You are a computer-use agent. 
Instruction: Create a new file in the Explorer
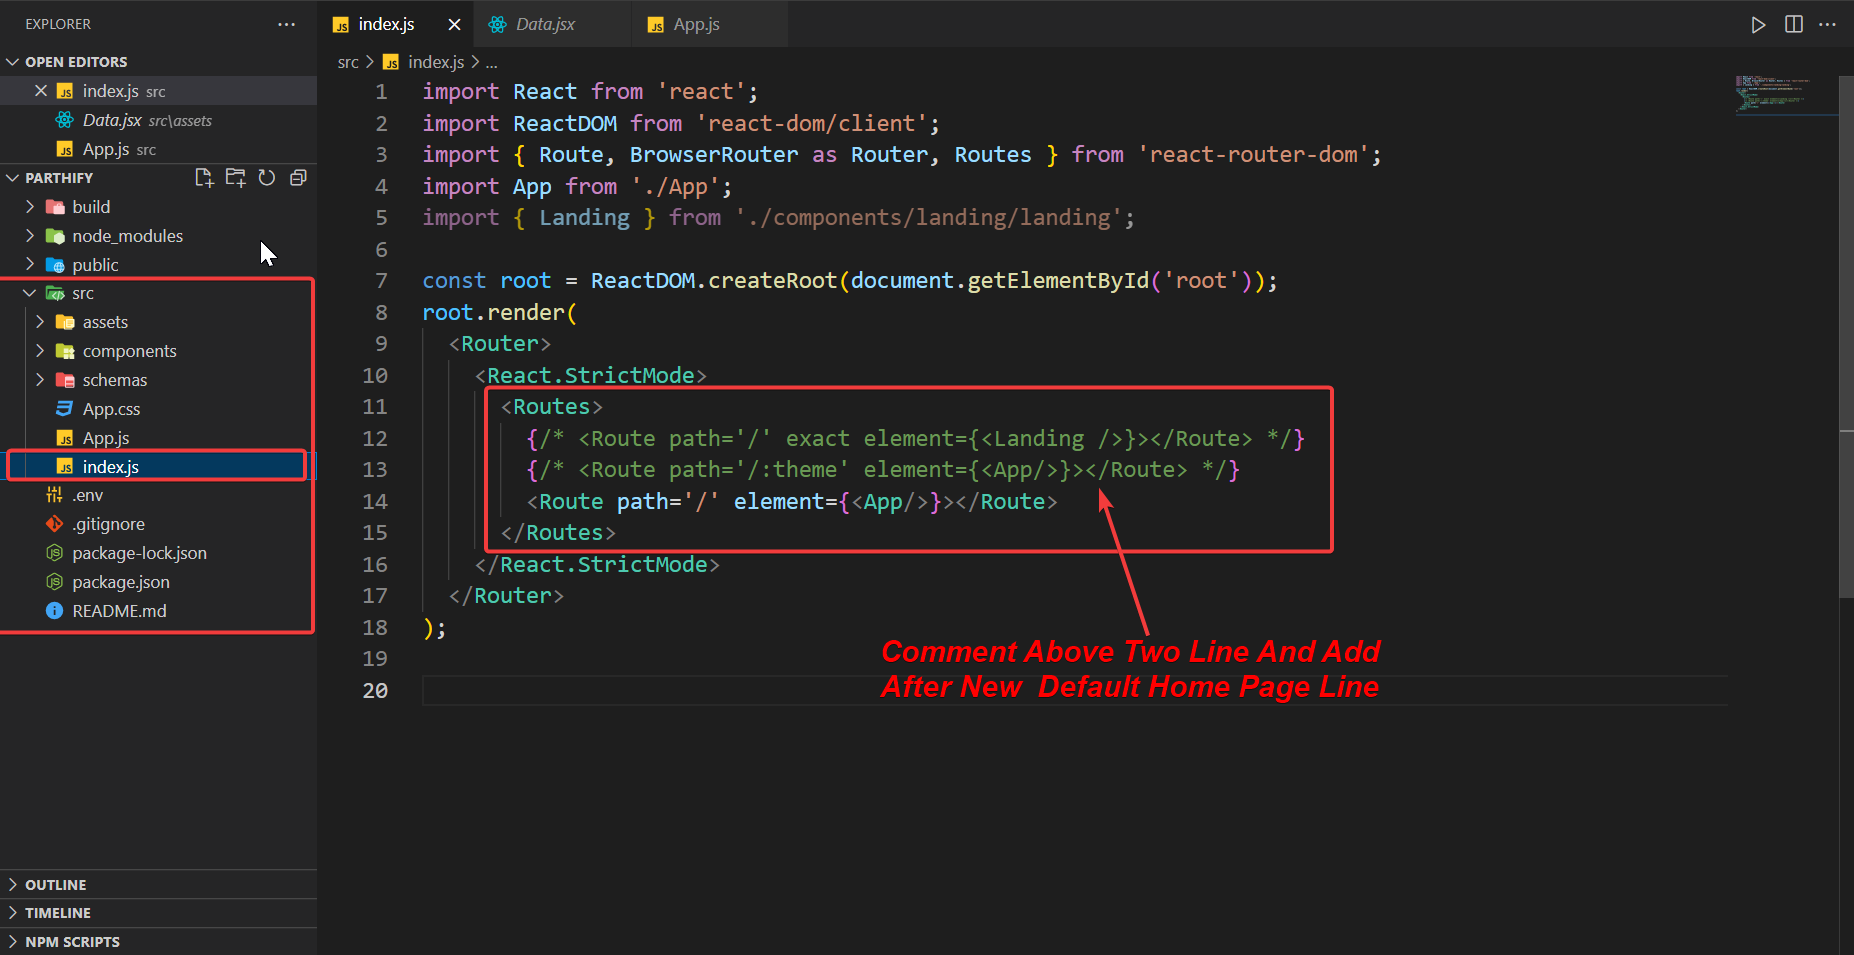pyautogui.click(x=204, y=177)
